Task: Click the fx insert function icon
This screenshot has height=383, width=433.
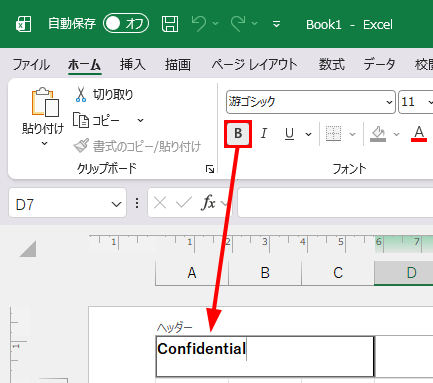Action: coord(208,203)
